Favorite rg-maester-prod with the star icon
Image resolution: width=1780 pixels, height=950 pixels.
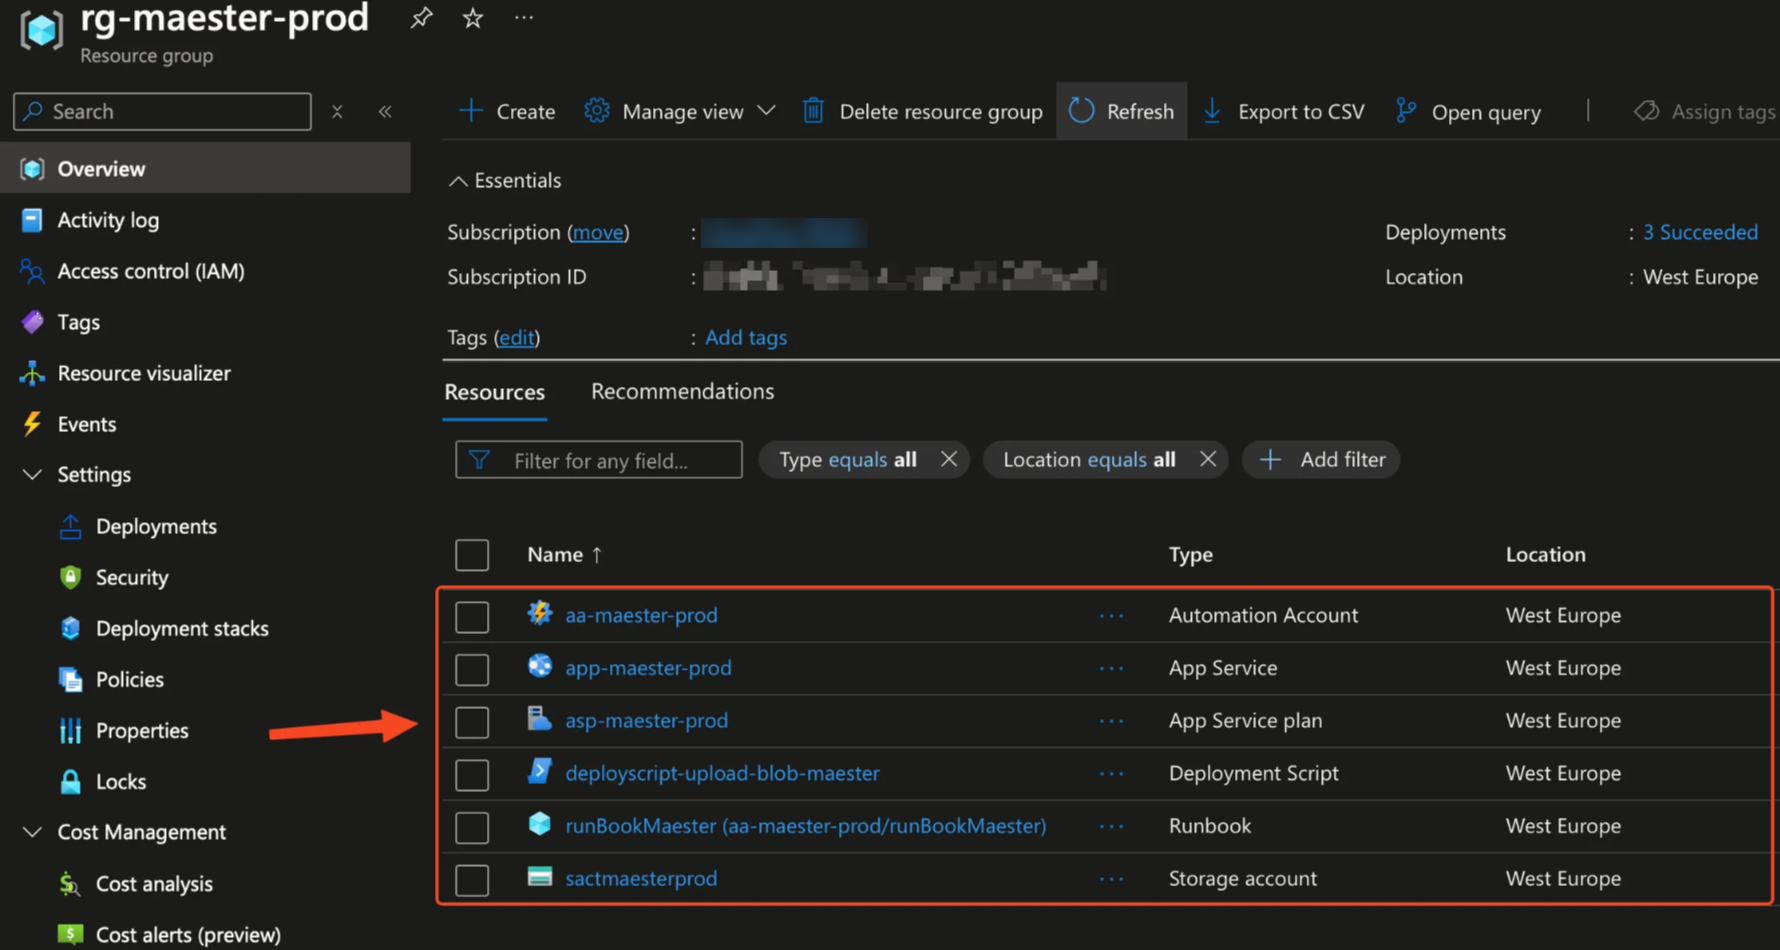point(471,17)
